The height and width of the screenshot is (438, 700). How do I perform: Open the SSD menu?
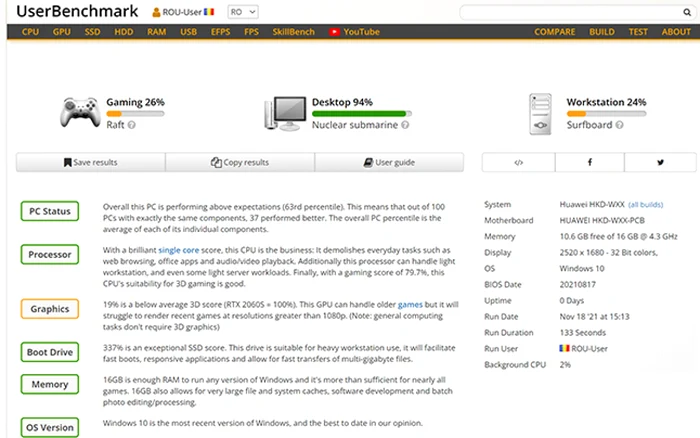pyautogui.click(x=92, y=32)
